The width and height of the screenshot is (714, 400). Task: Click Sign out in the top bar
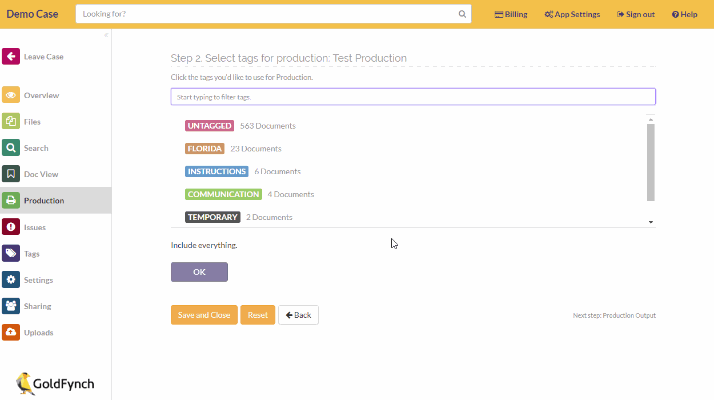pyautogui.click(x=636, y=14)
